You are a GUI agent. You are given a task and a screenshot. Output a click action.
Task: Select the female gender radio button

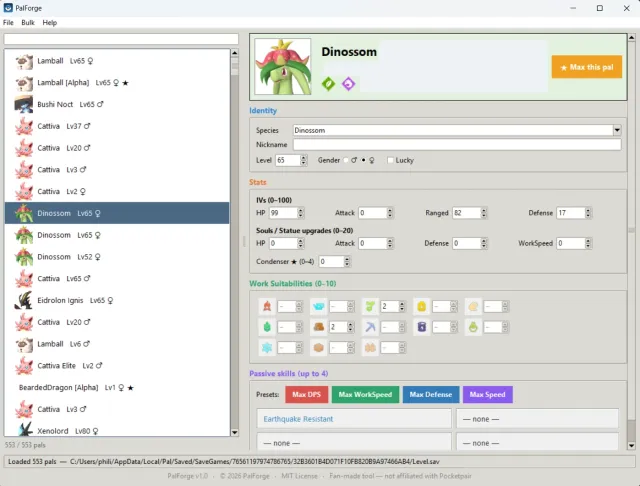(364, 160)
